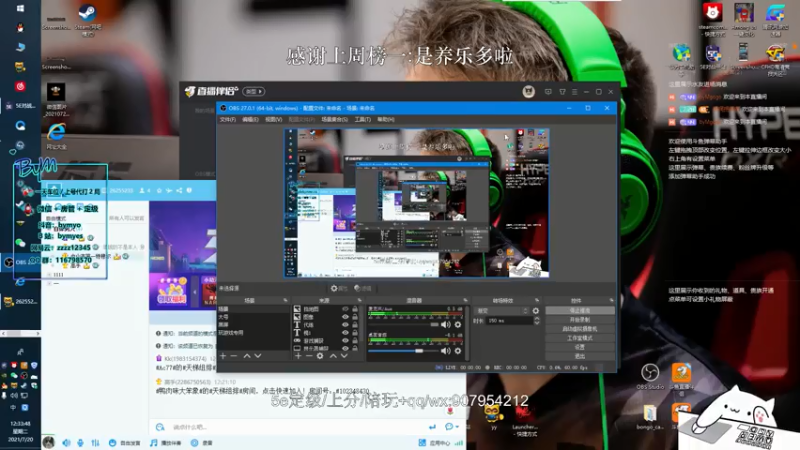800x450 pixels.
Task: Adjust the 桌面音频 volume slider
Action: (405, 351)
